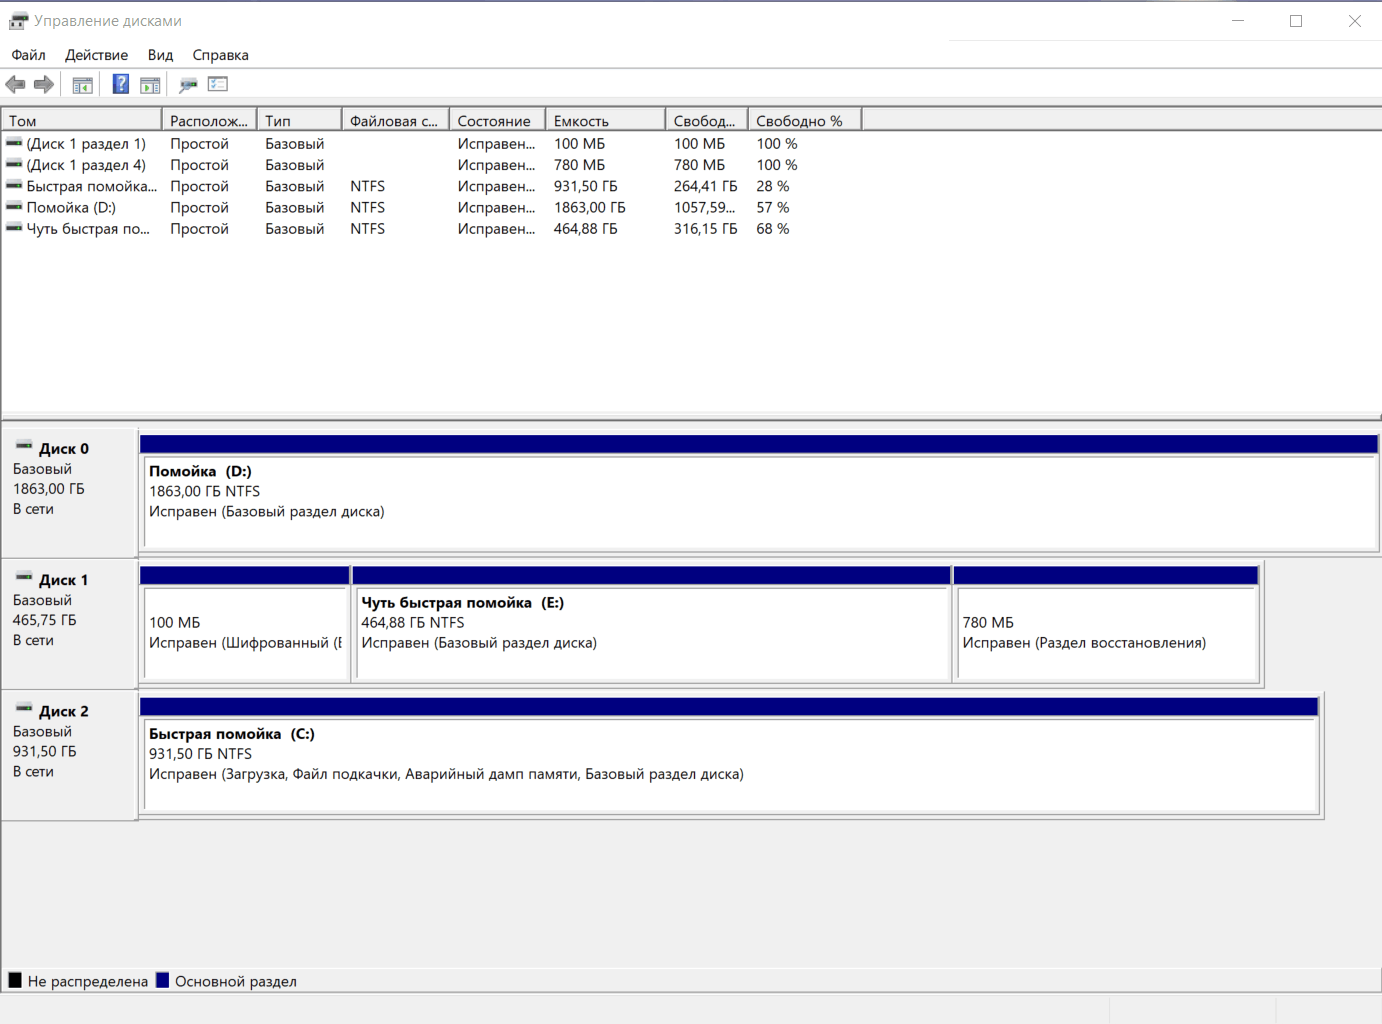Sort by the Располож... column header
1382x1024 pixels.
point(209,121)
